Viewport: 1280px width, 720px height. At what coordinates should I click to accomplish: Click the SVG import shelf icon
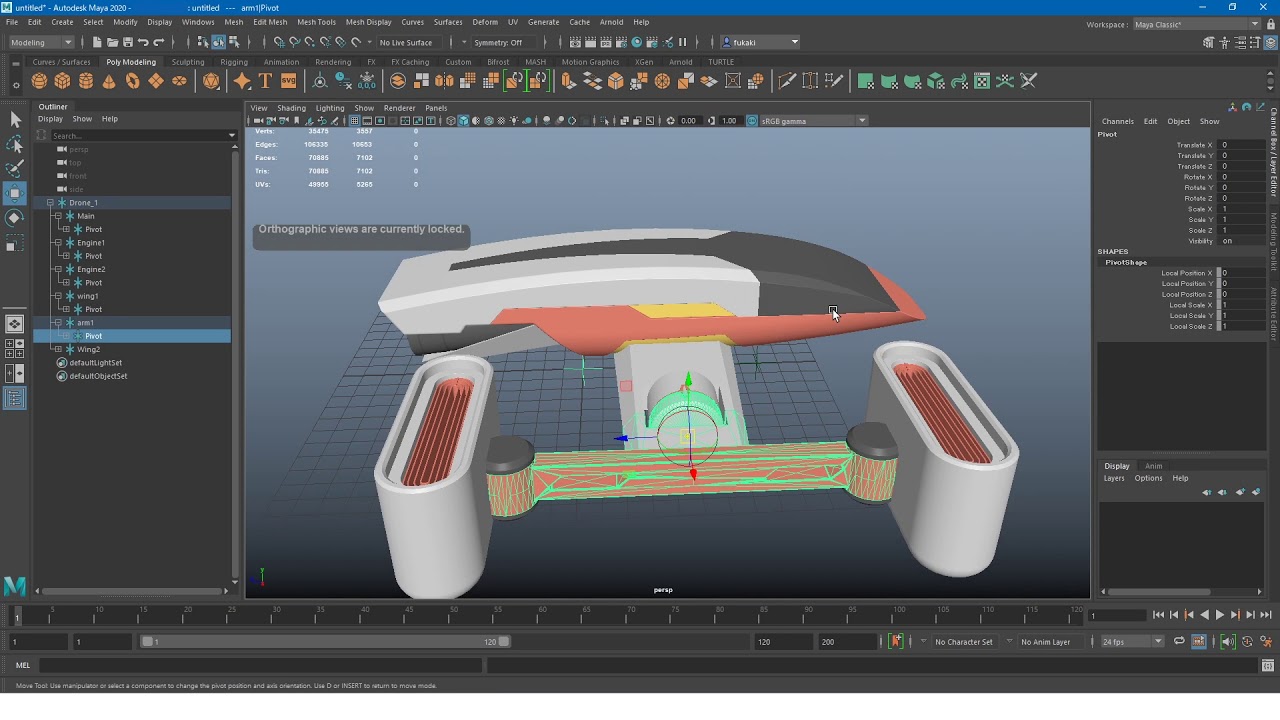coord(288,81)
